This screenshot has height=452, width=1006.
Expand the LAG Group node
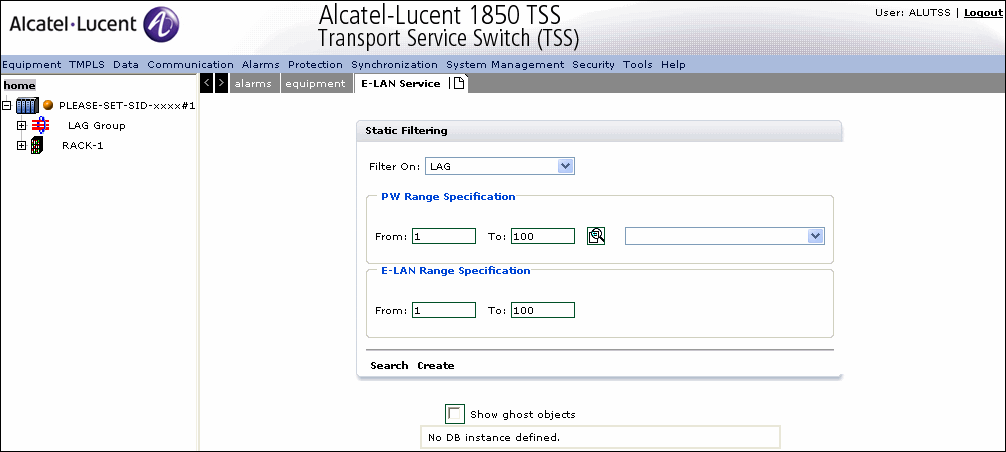click(x=22, y=126)
